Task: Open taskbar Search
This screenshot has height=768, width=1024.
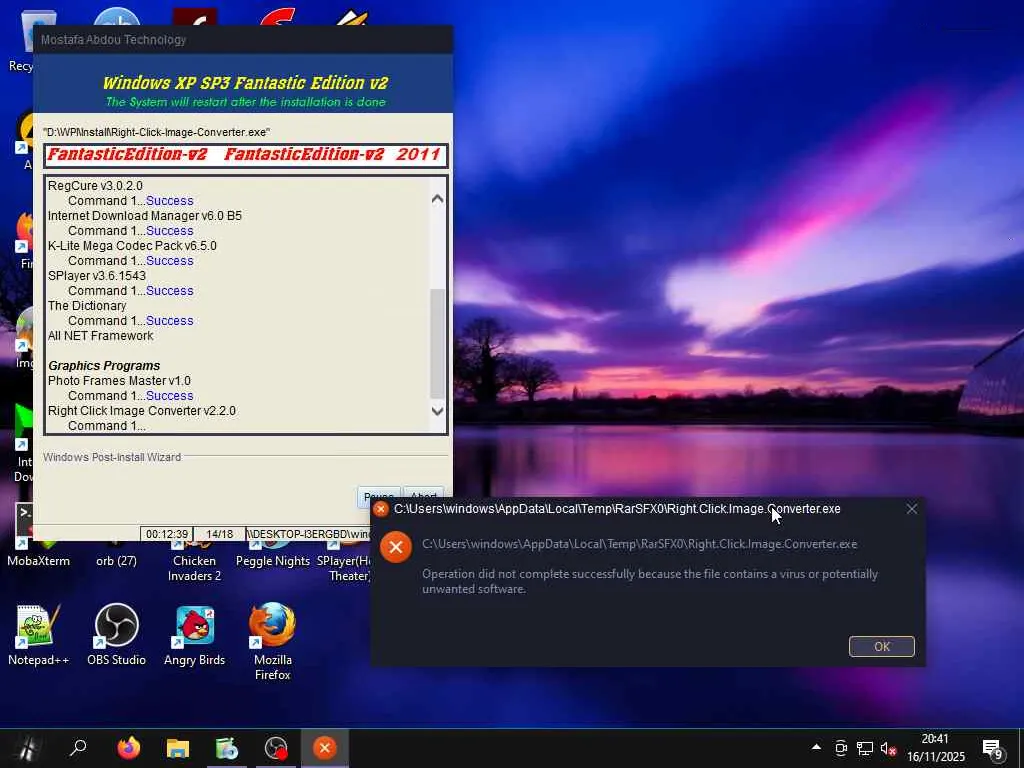Action: click(x=78, y=748)
